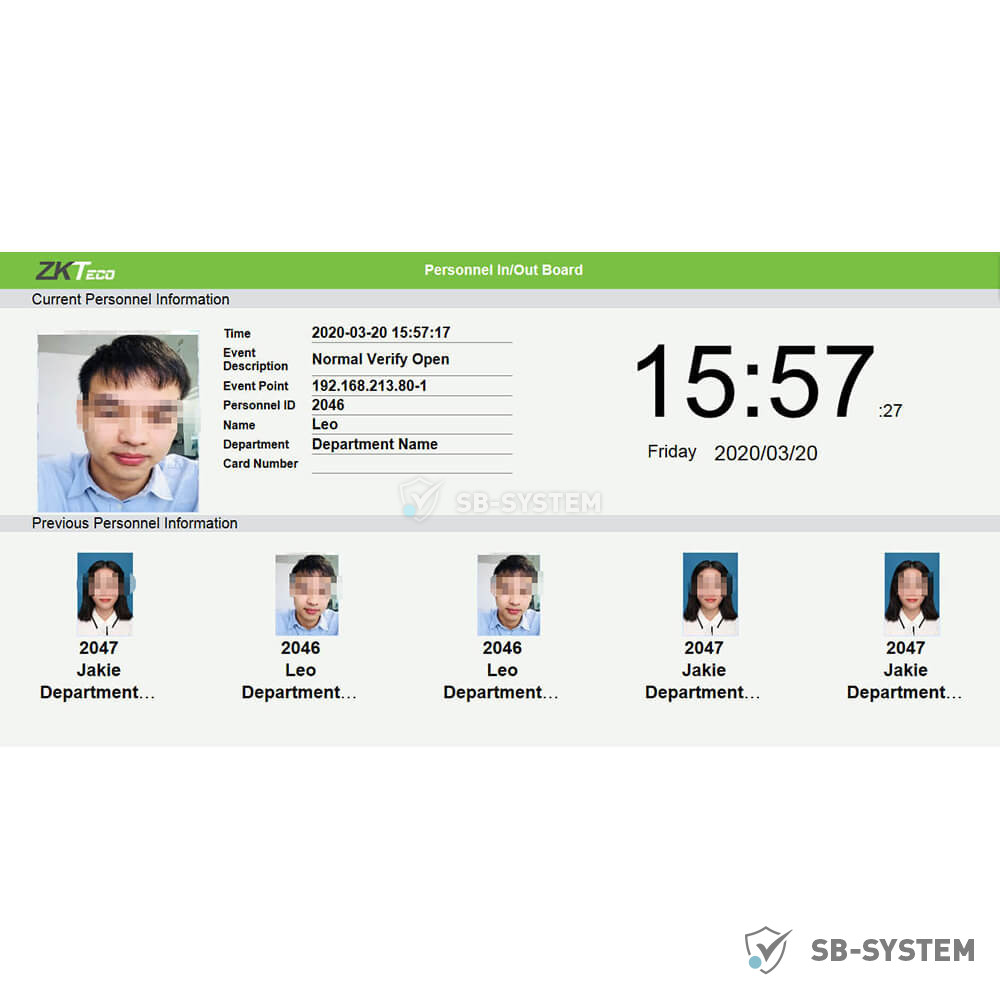Open the fourth previous personnel photo, Jakie
1000x1000 pixels.
(x=710, y=594)
